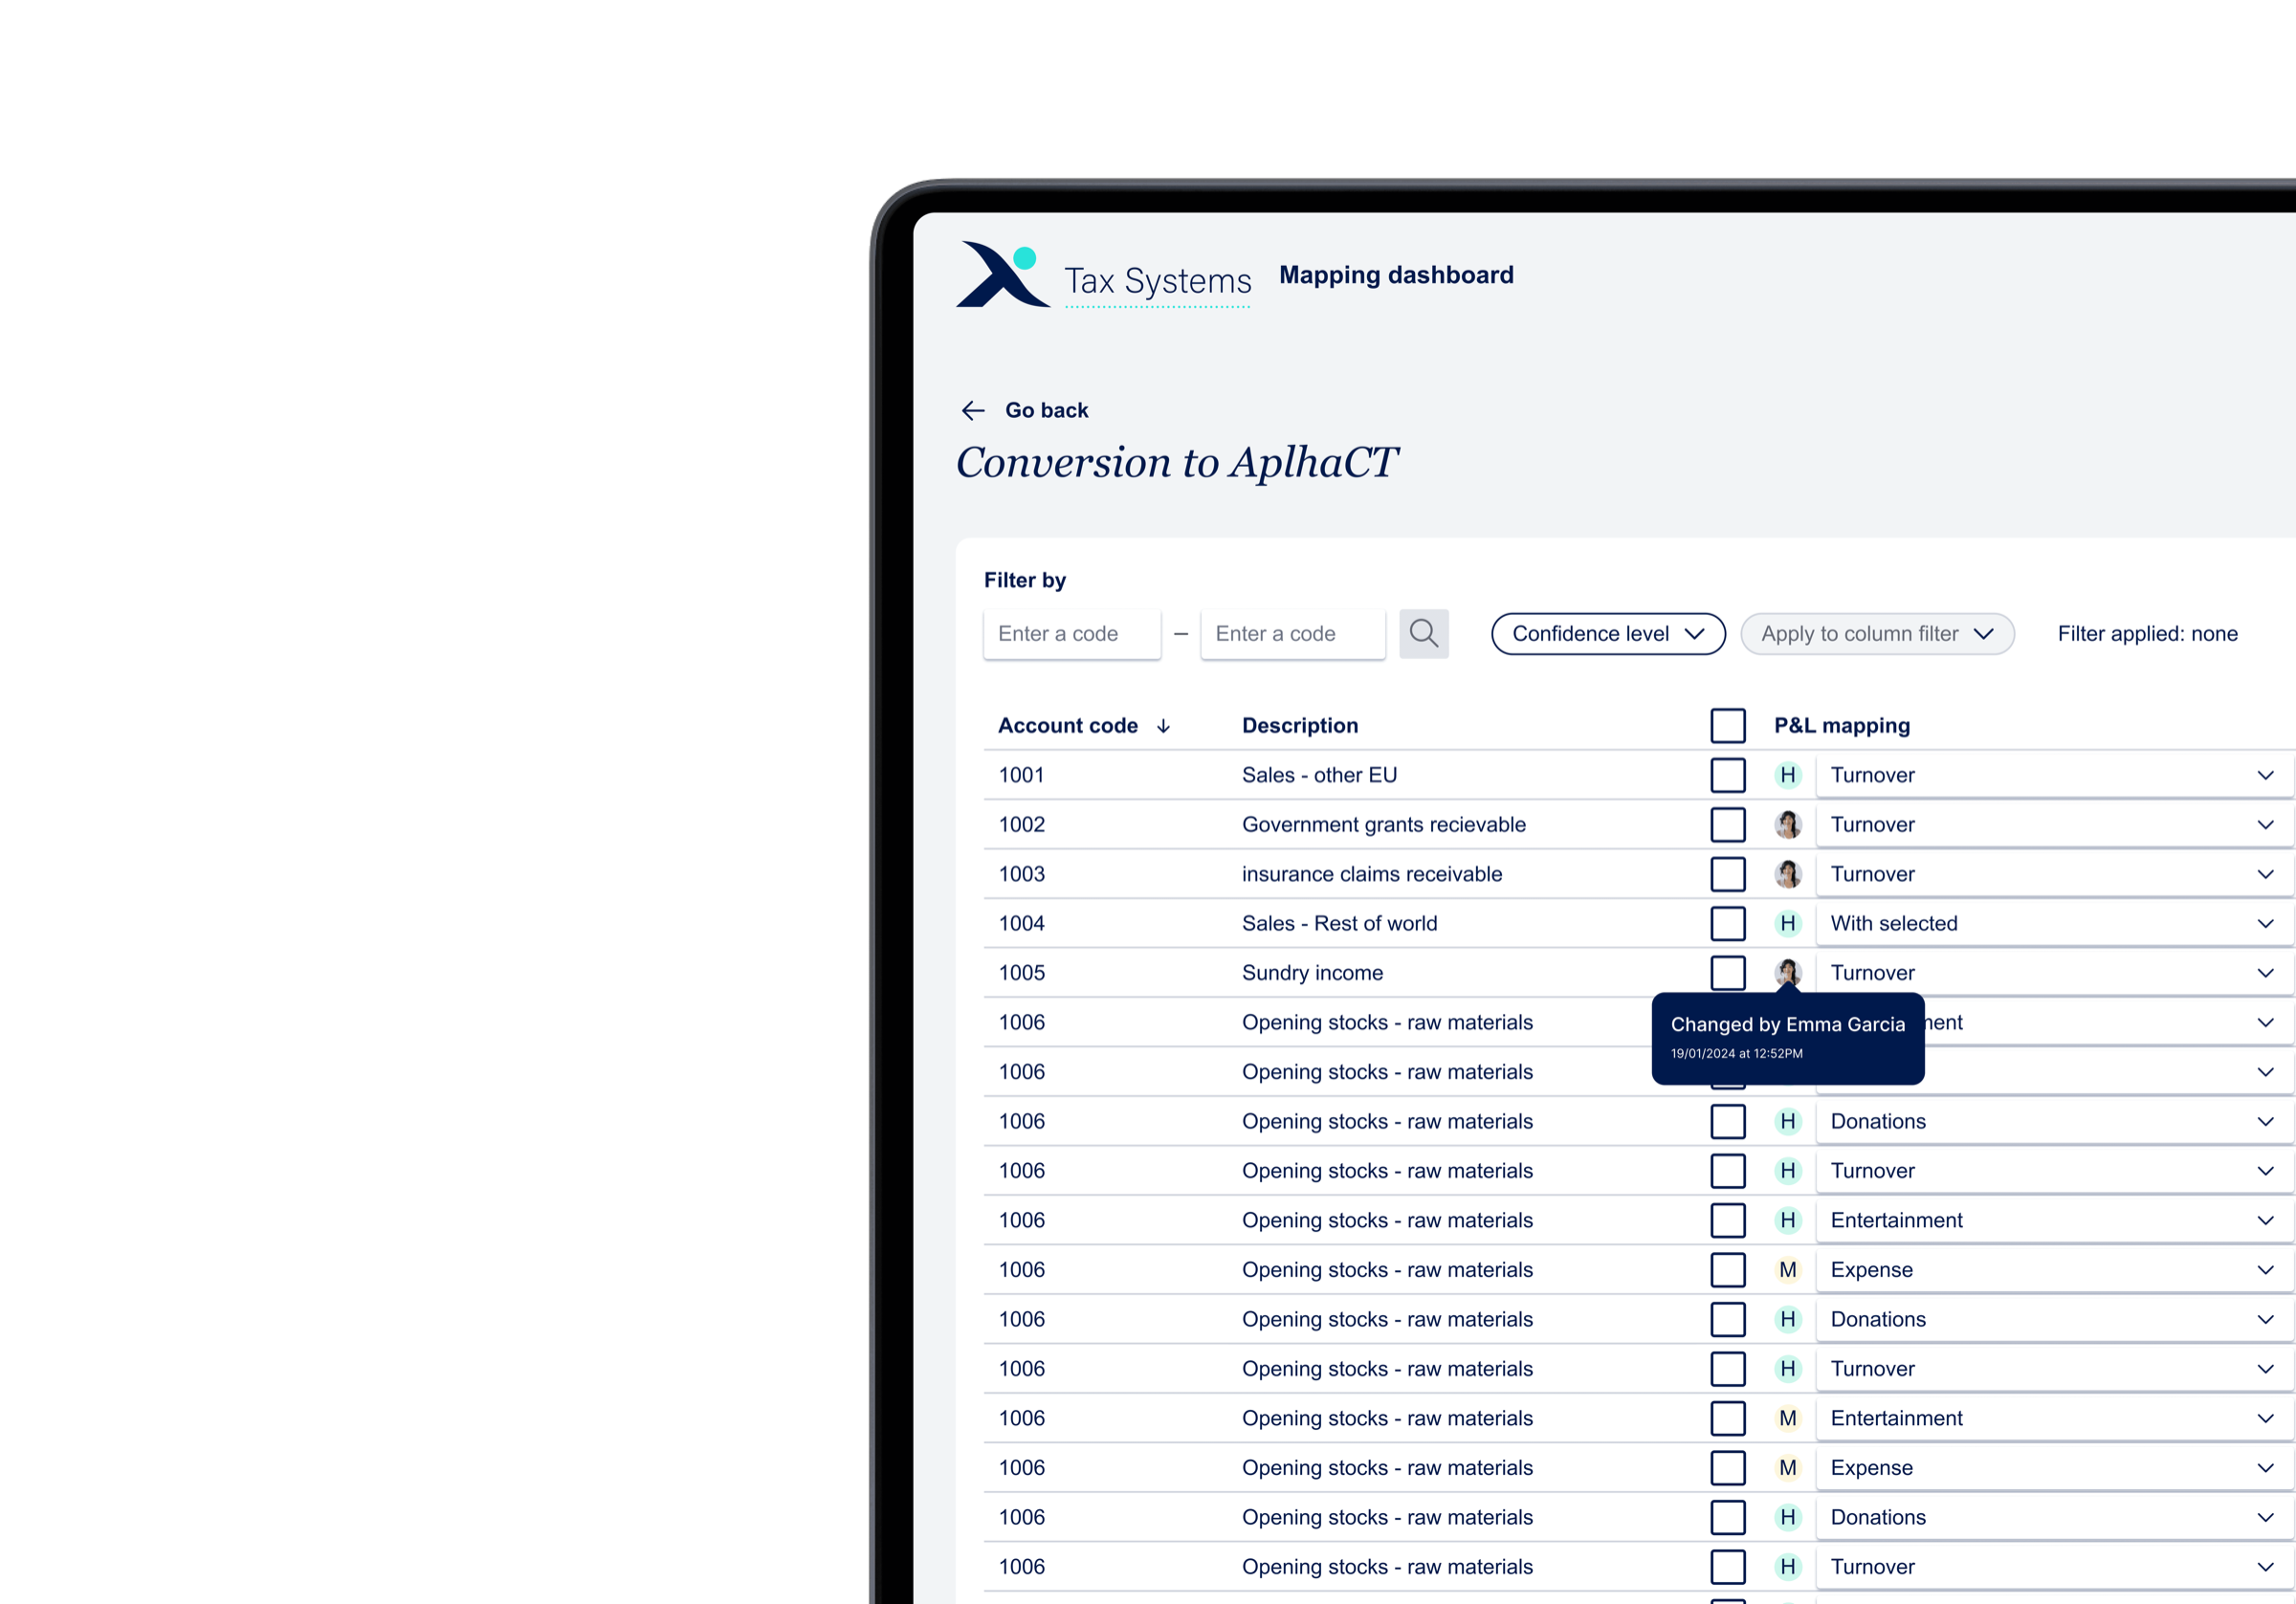Screen dimensions: 2296x1604
Task: Click 'Filter applied: none' text
Action: (2147, 633)
